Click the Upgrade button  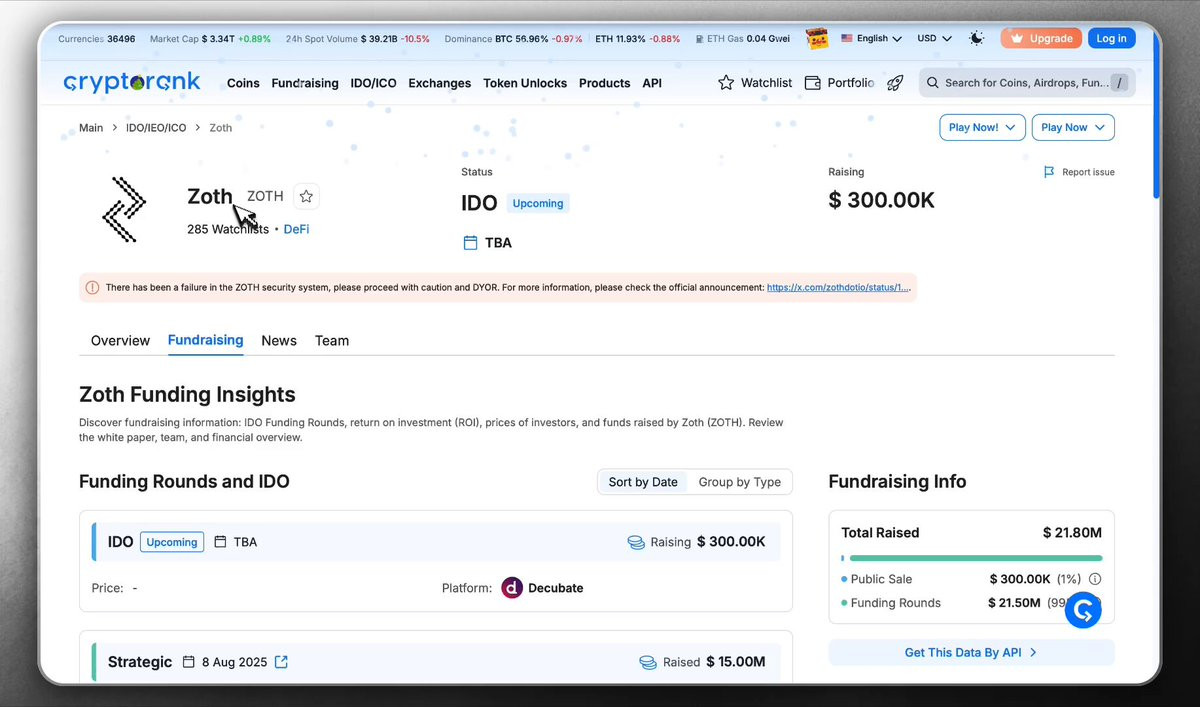pos(1041,39)
